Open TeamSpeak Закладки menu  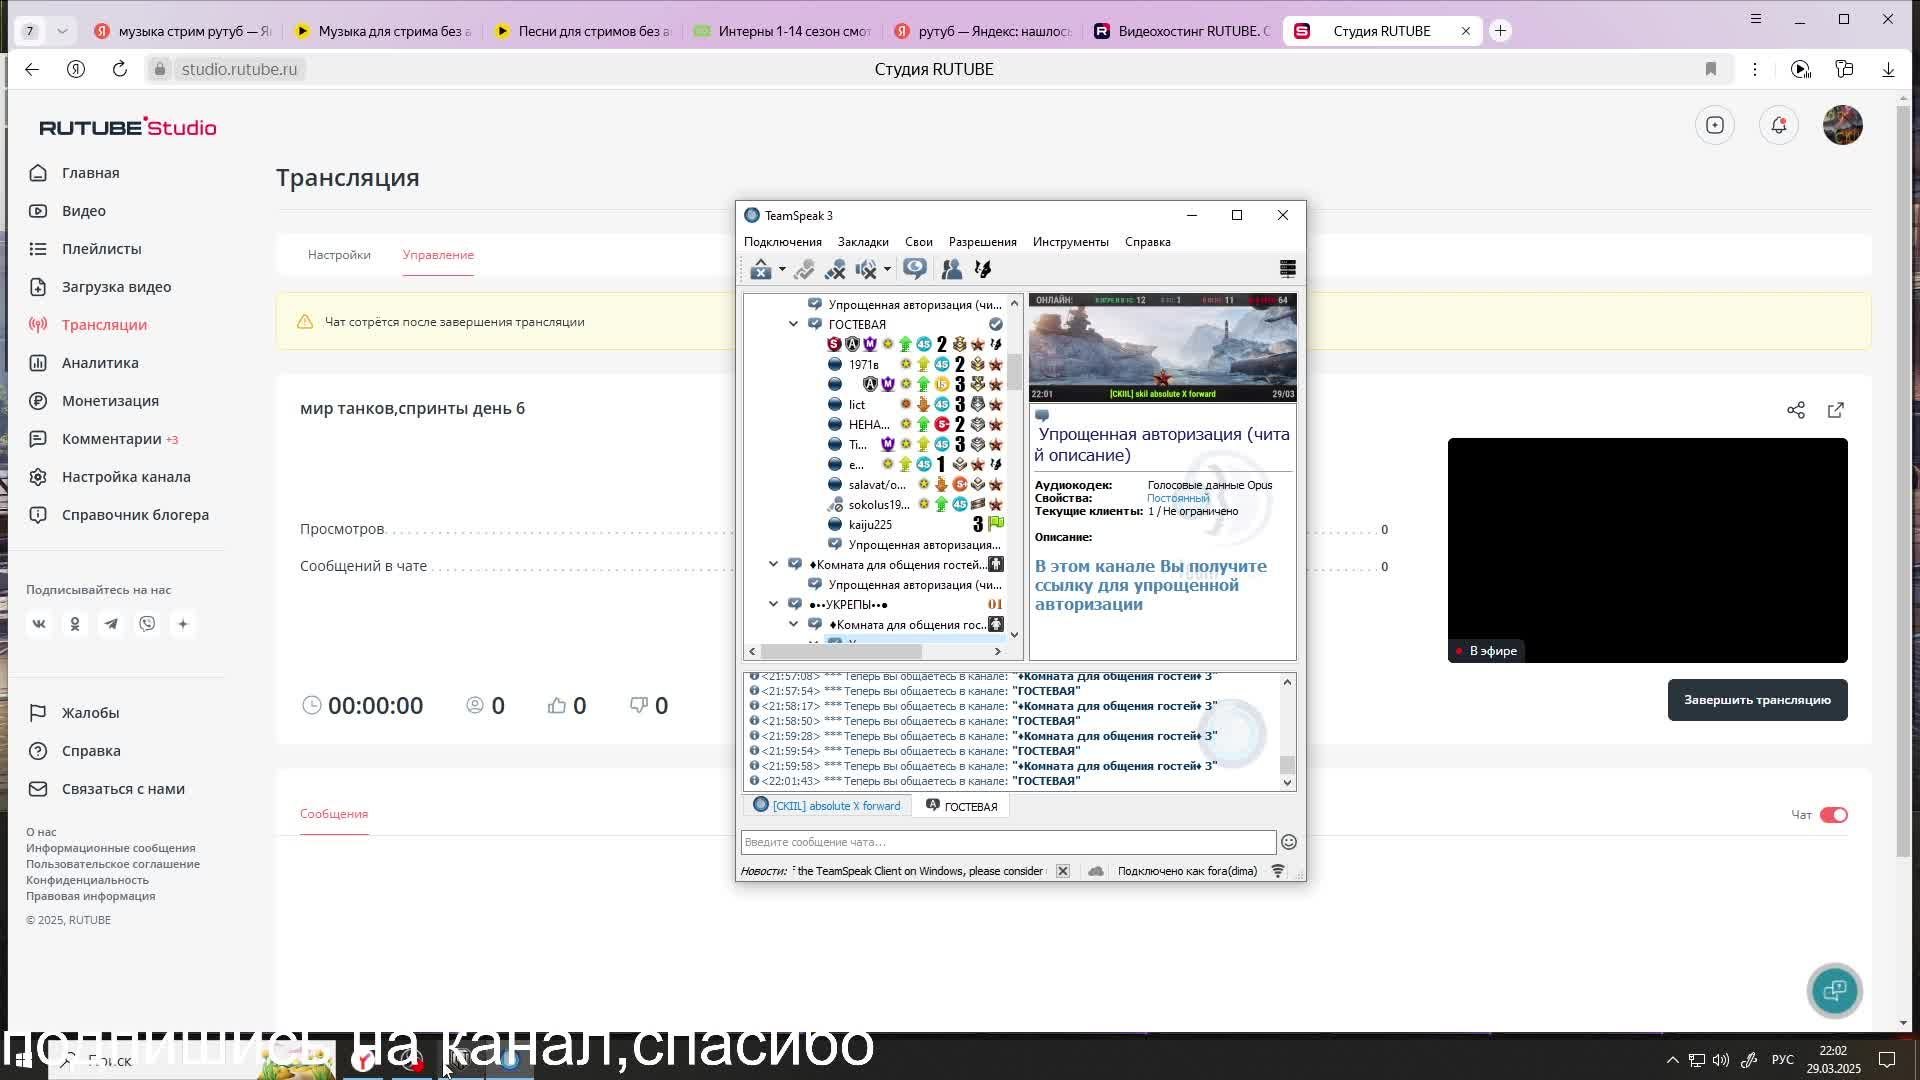(x=862, y=242)
